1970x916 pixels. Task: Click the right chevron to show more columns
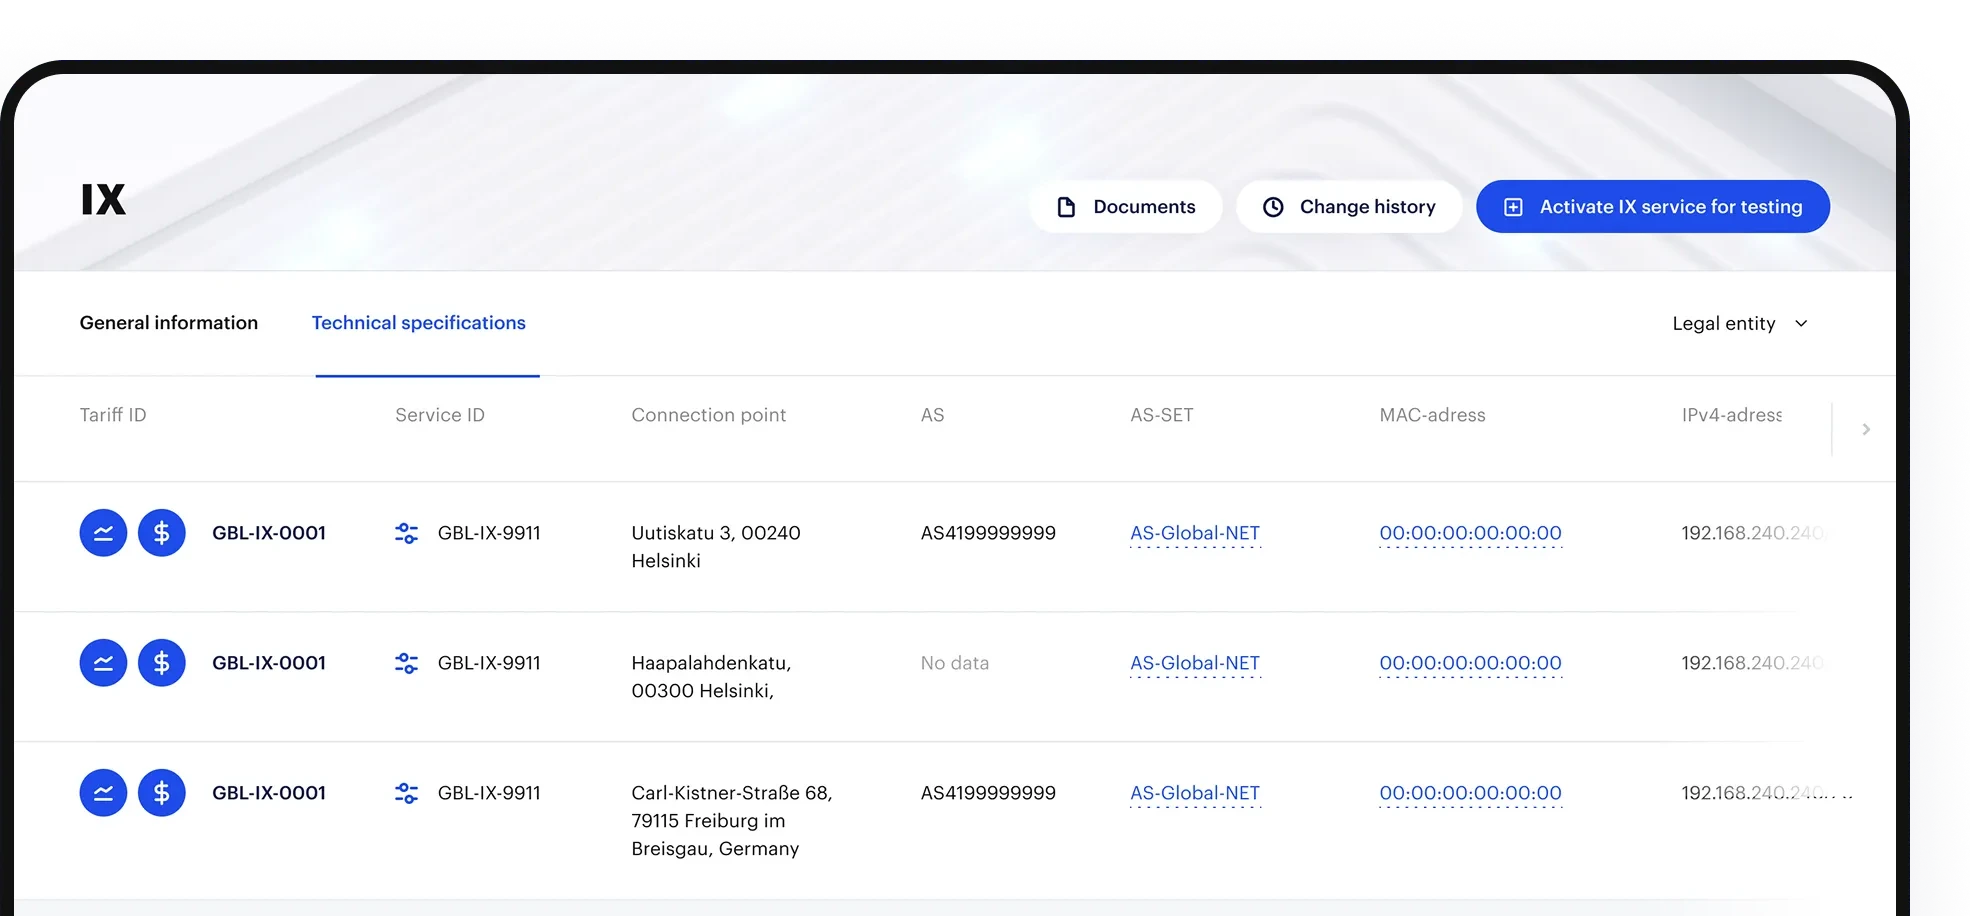click(1866, 429)
